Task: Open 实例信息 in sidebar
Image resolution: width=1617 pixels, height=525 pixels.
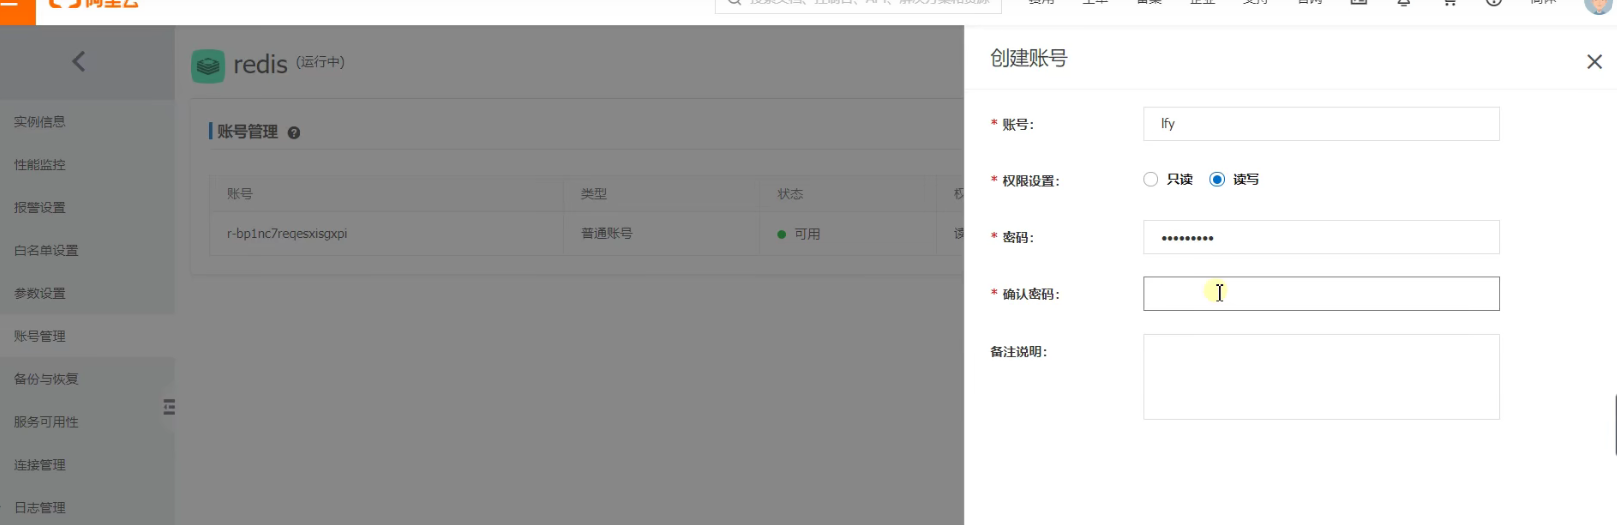Action: 40,122
